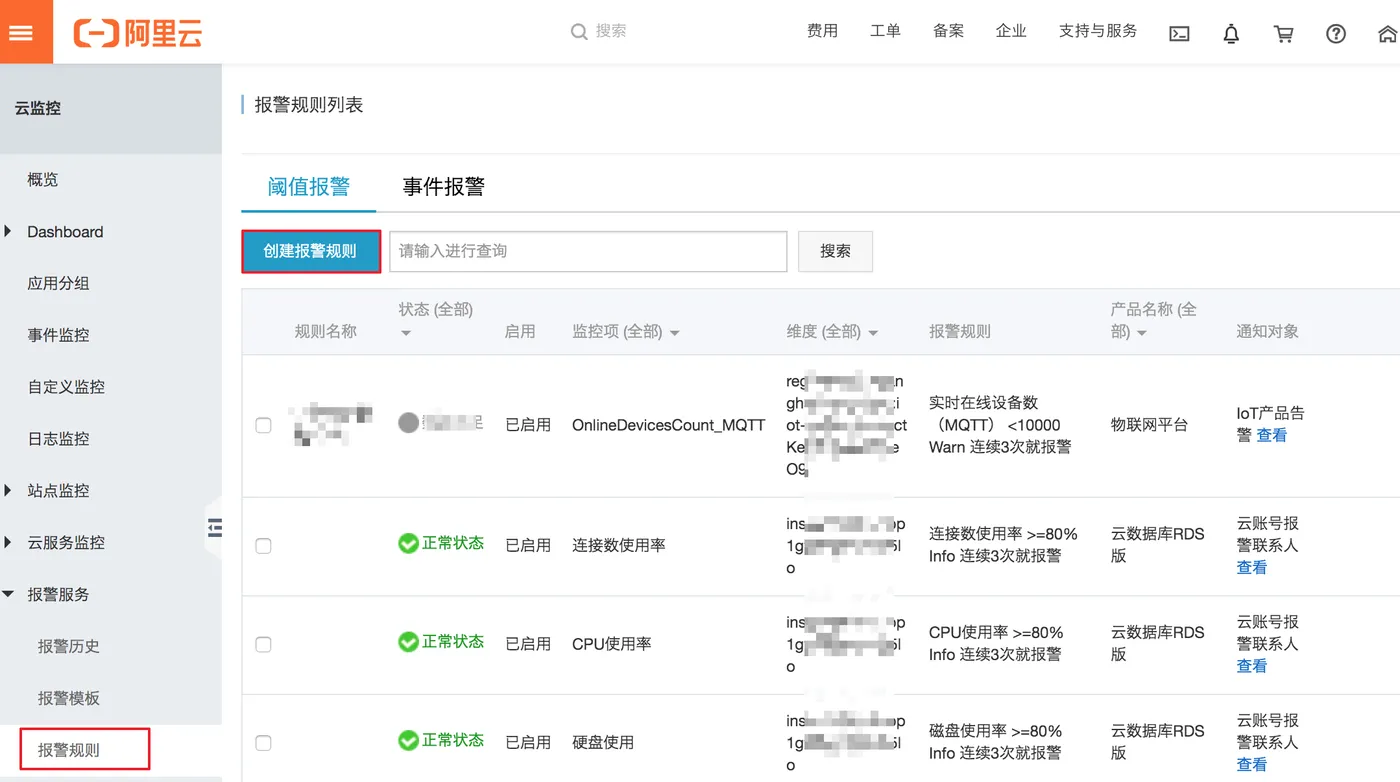The height and width of the screenshot is (782, 1400).
Task: Click green check icon in CPU使用率 row
Action: coord(408,641)
